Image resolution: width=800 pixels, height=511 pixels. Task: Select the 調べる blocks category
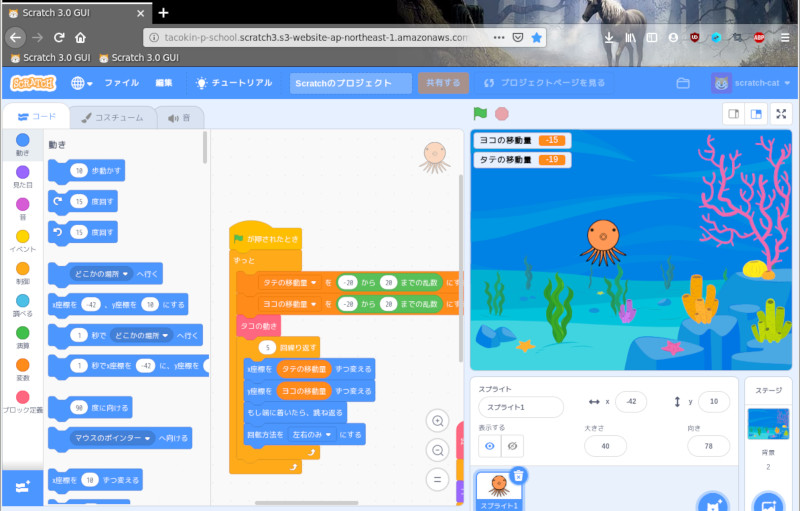coord(22,305)
